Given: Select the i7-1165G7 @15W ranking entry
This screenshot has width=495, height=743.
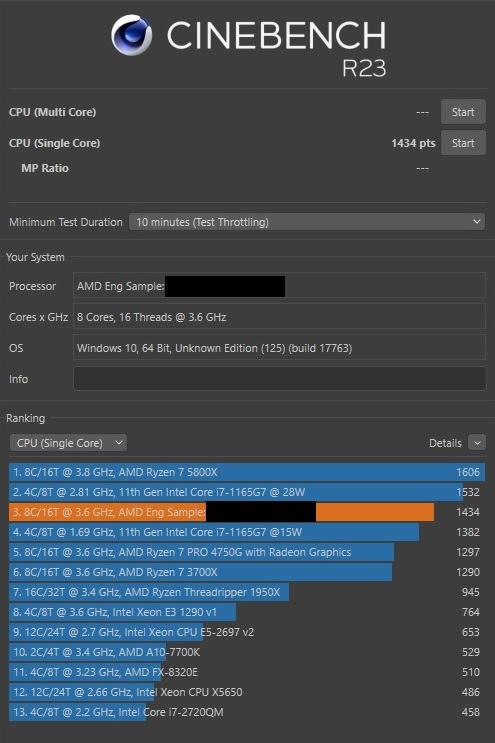Looking at the screenshot, I should pyautogui.click(x=247, y=532).
